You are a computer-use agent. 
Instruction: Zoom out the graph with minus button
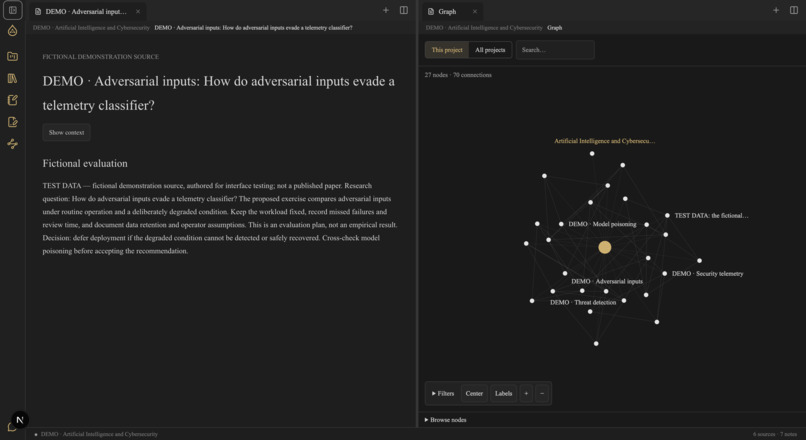tap(542, 393)
